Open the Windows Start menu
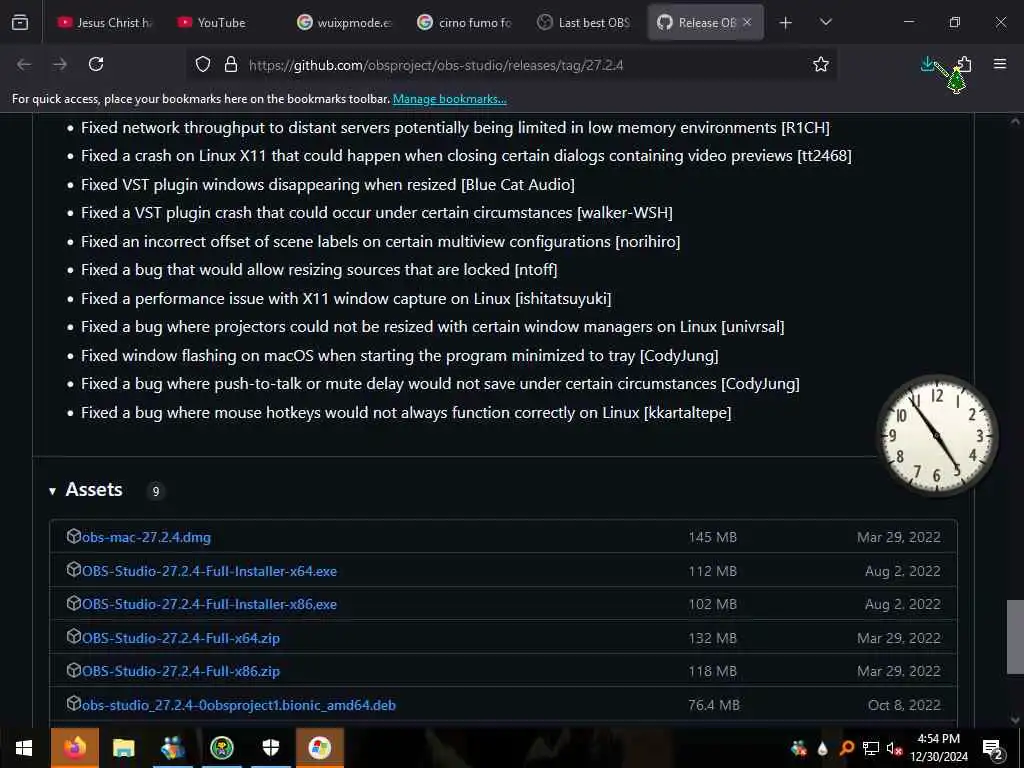1024x768 pixels. (x=24, y=748)
